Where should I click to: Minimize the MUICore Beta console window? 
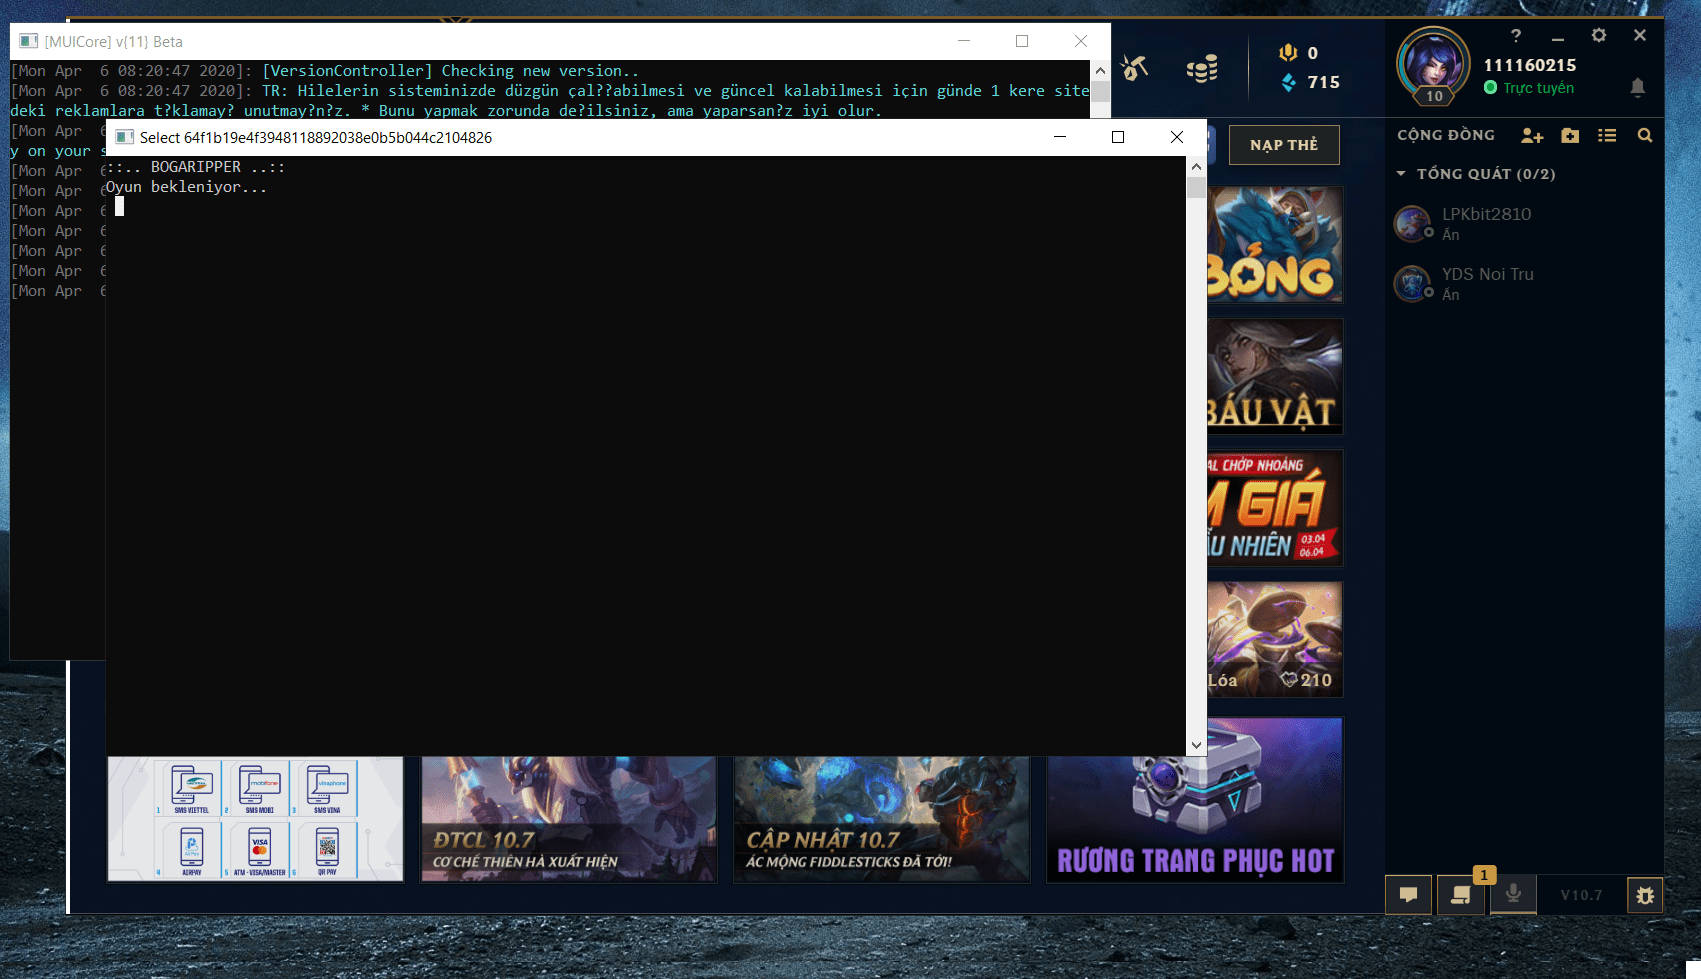pos(964,41)
